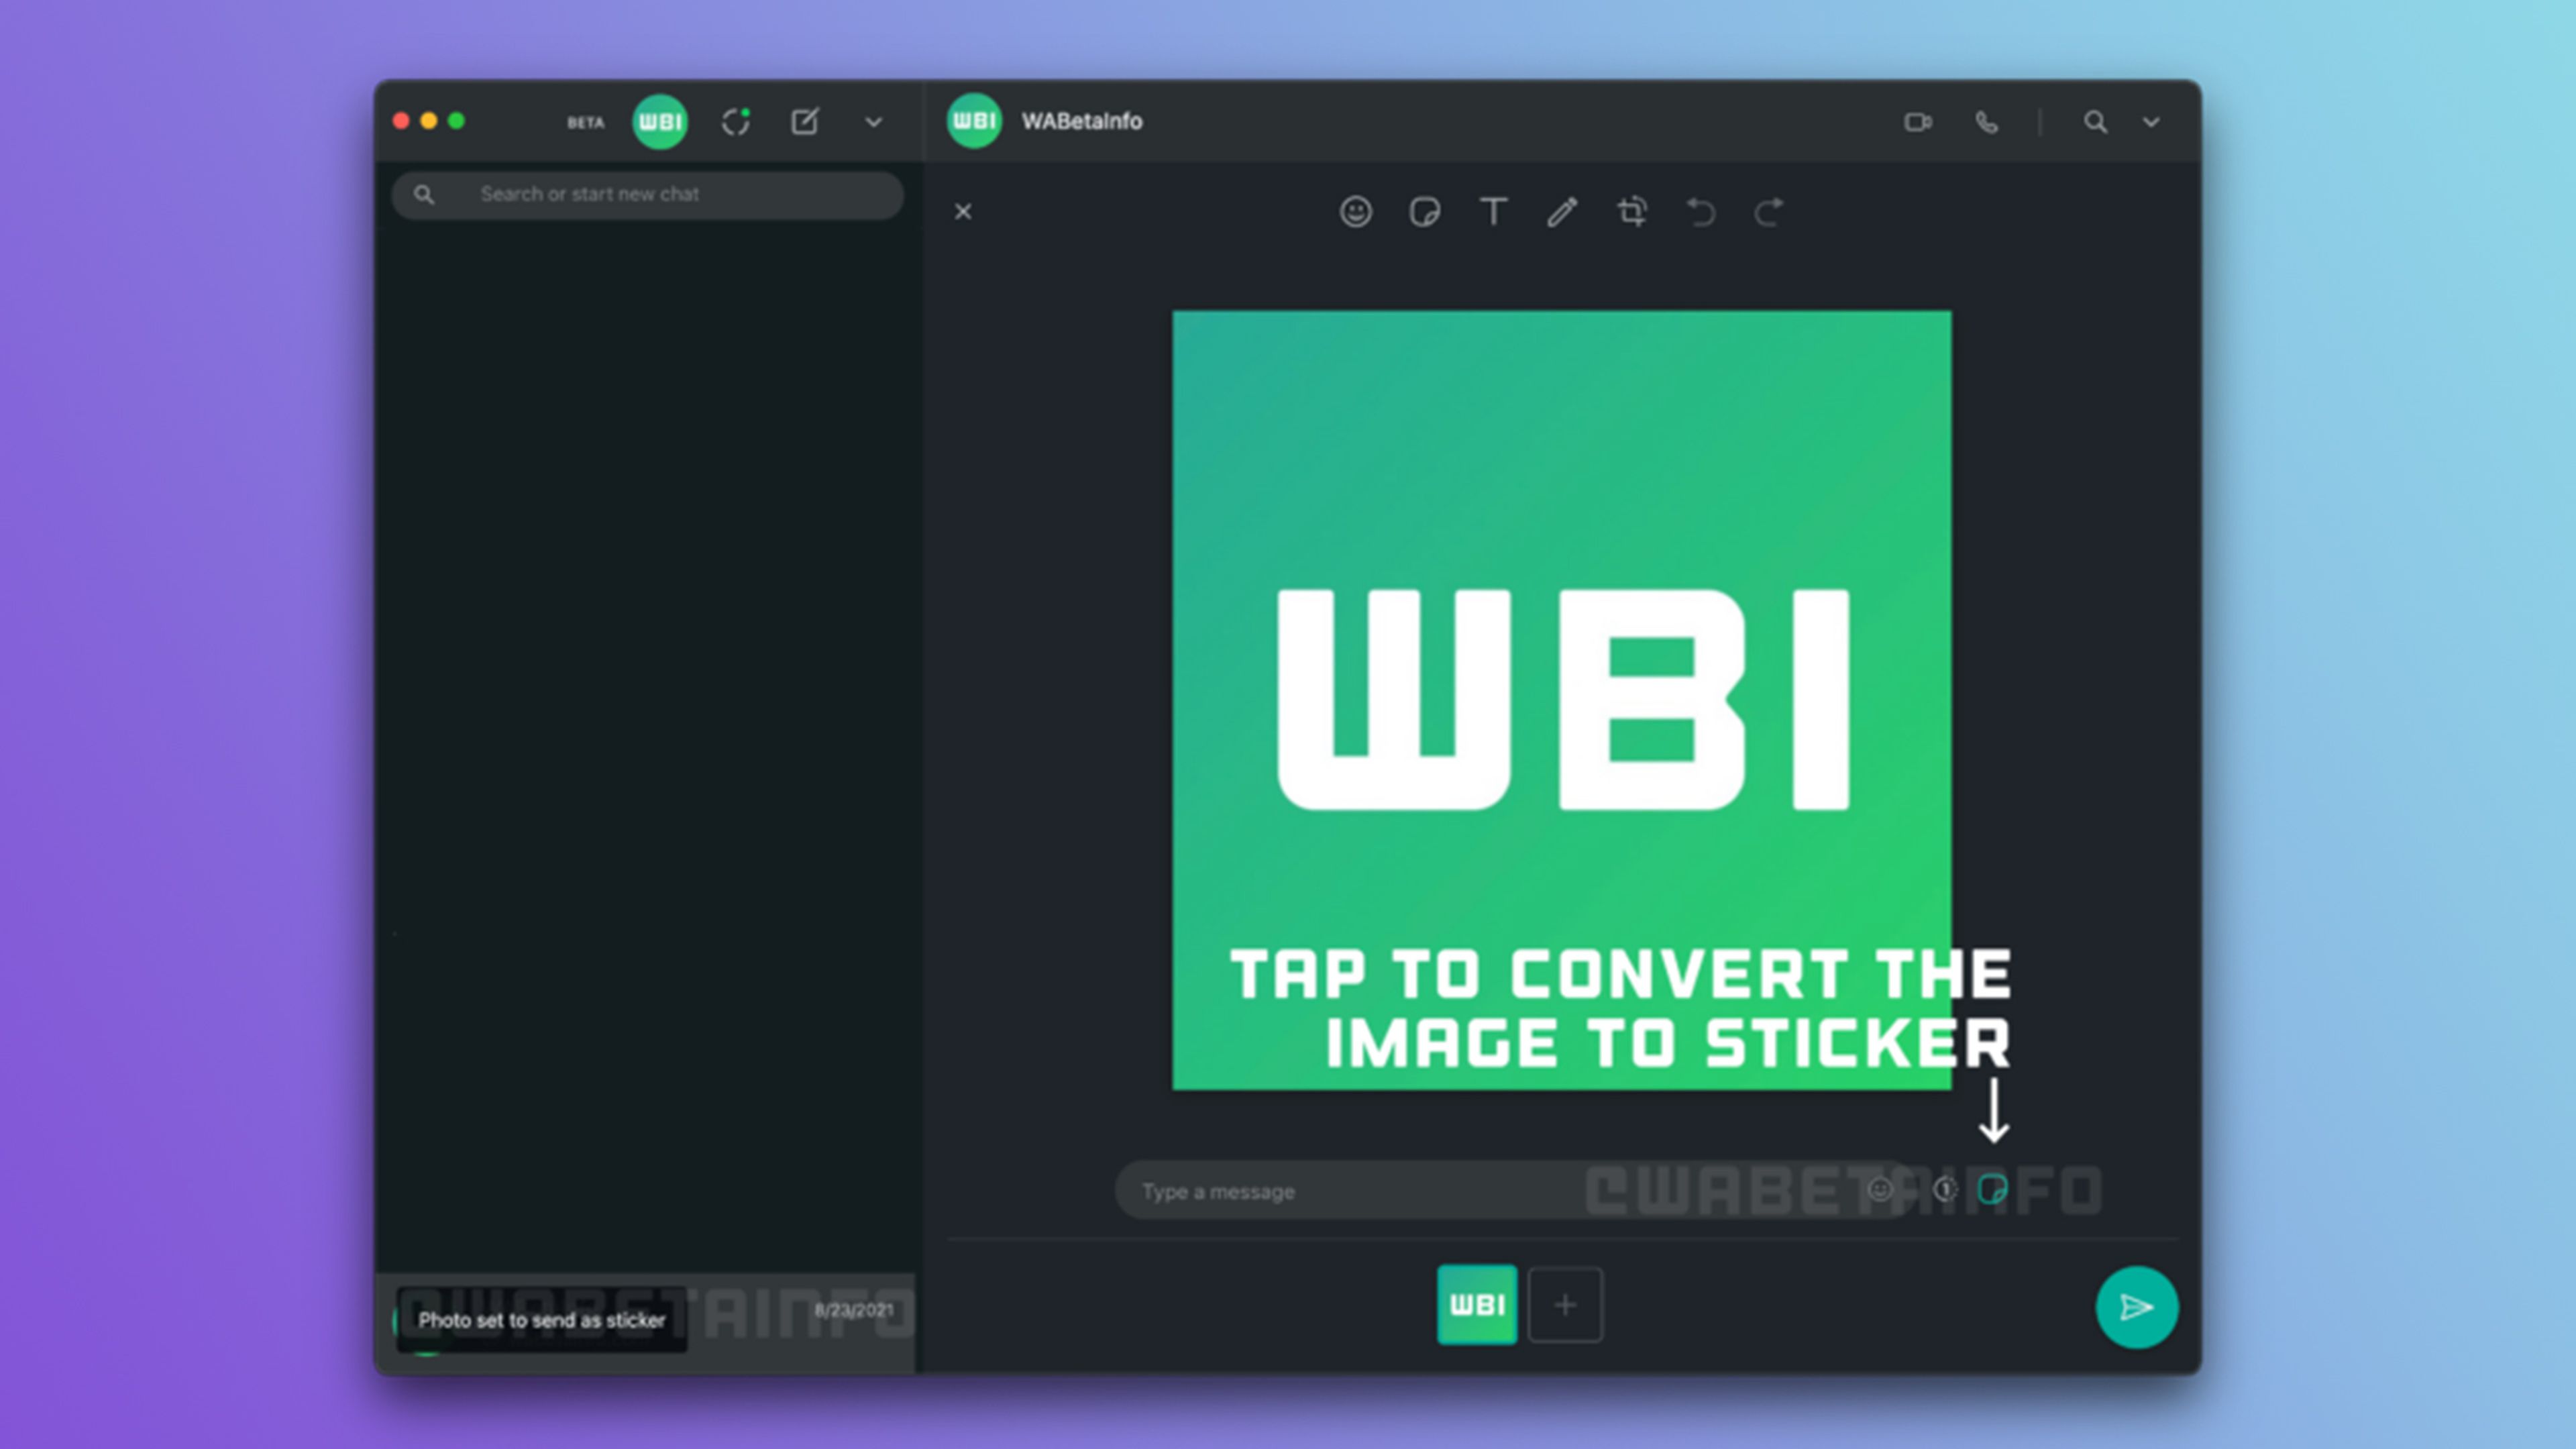
Task: Add an emoji to the image
Action: coord(1356,212)
